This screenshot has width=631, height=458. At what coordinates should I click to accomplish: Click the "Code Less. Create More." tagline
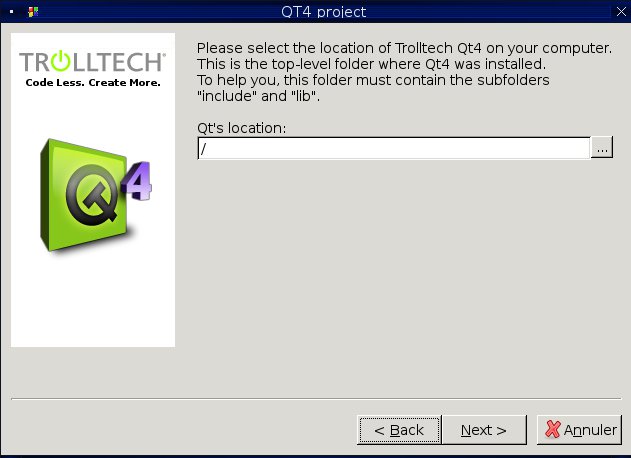93,83
